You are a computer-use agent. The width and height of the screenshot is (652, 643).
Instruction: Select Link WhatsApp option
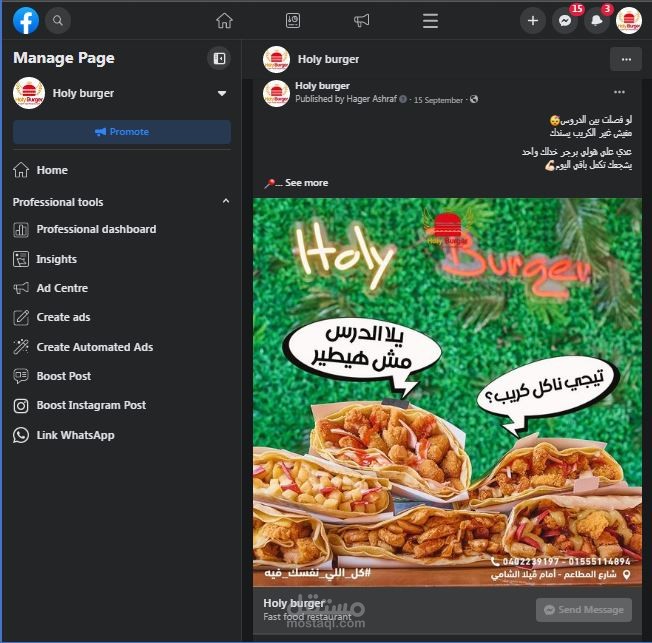point(122,435)
